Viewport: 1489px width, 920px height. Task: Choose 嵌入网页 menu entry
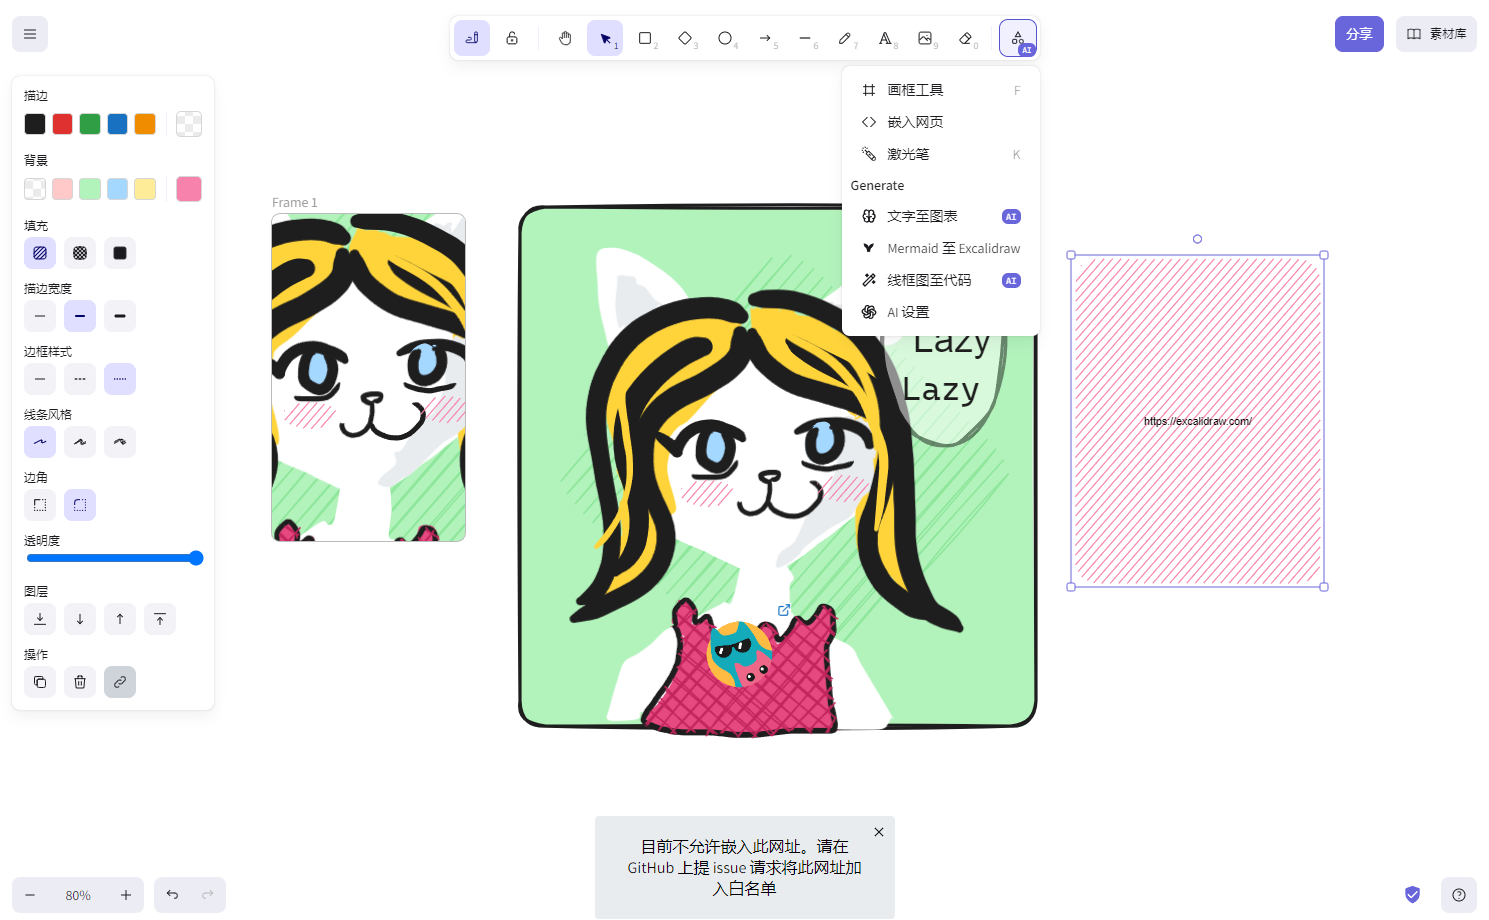pyautogui.click(x=941, y=122)
